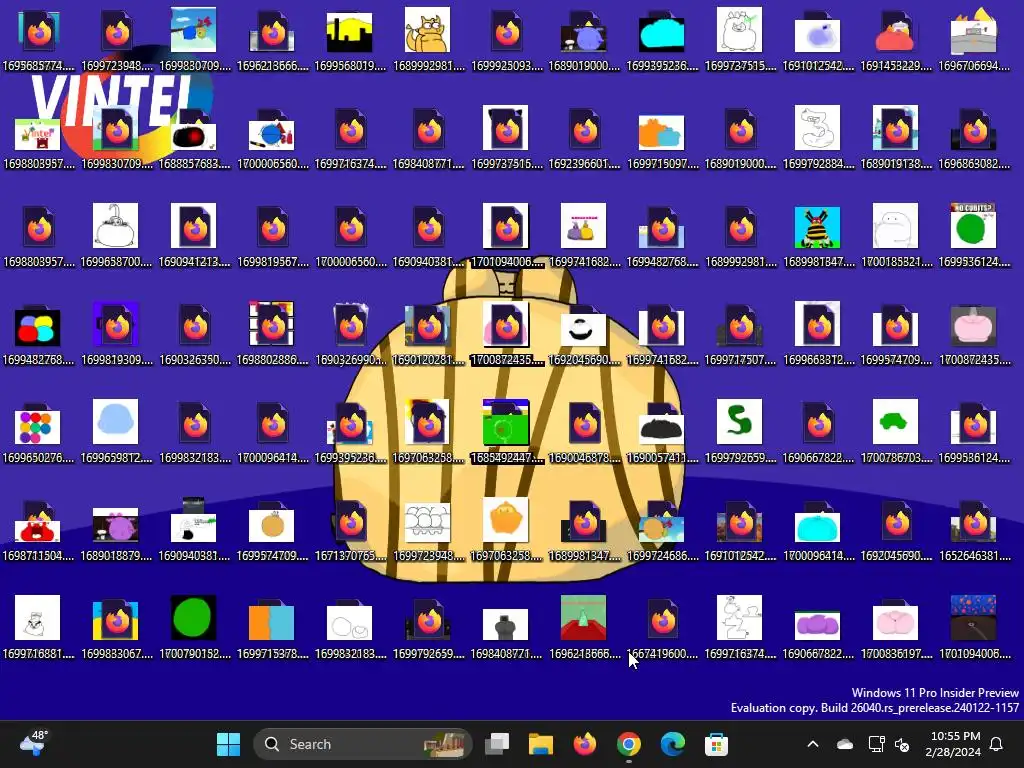
Task: Open the 48° weather widget
Action: [x=34, y=743]
